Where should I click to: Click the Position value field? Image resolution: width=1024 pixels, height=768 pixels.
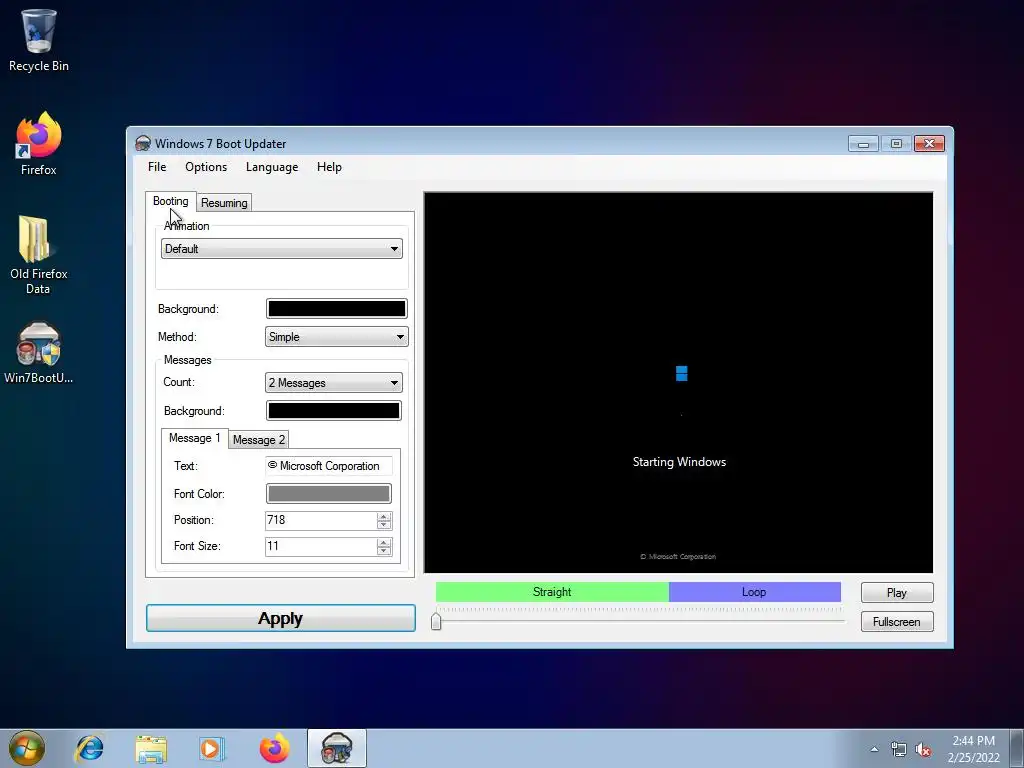coord(321,520)
